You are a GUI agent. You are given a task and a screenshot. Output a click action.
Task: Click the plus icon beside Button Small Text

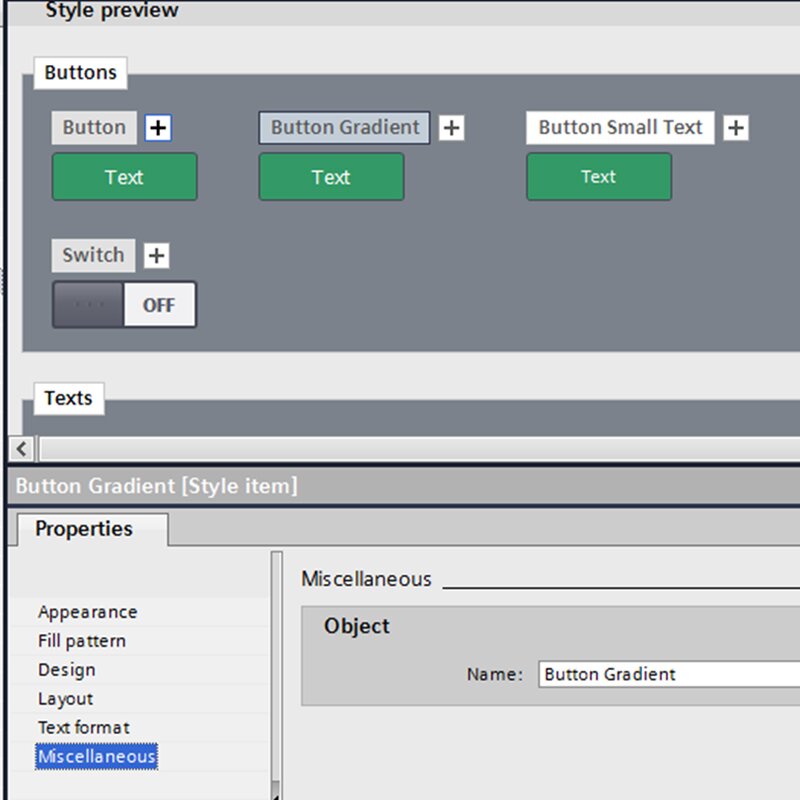click(x=736, y=128)
